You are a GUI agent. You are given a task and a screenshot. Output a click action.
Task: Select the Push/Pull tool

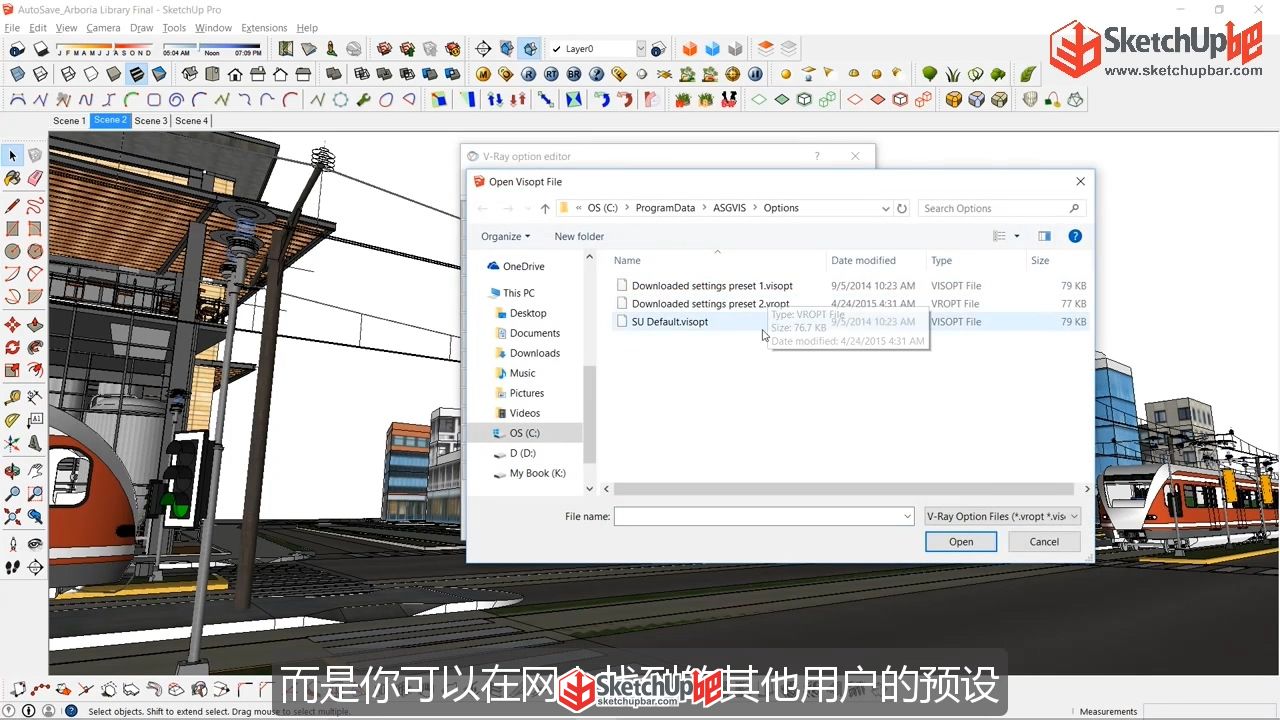35,325
